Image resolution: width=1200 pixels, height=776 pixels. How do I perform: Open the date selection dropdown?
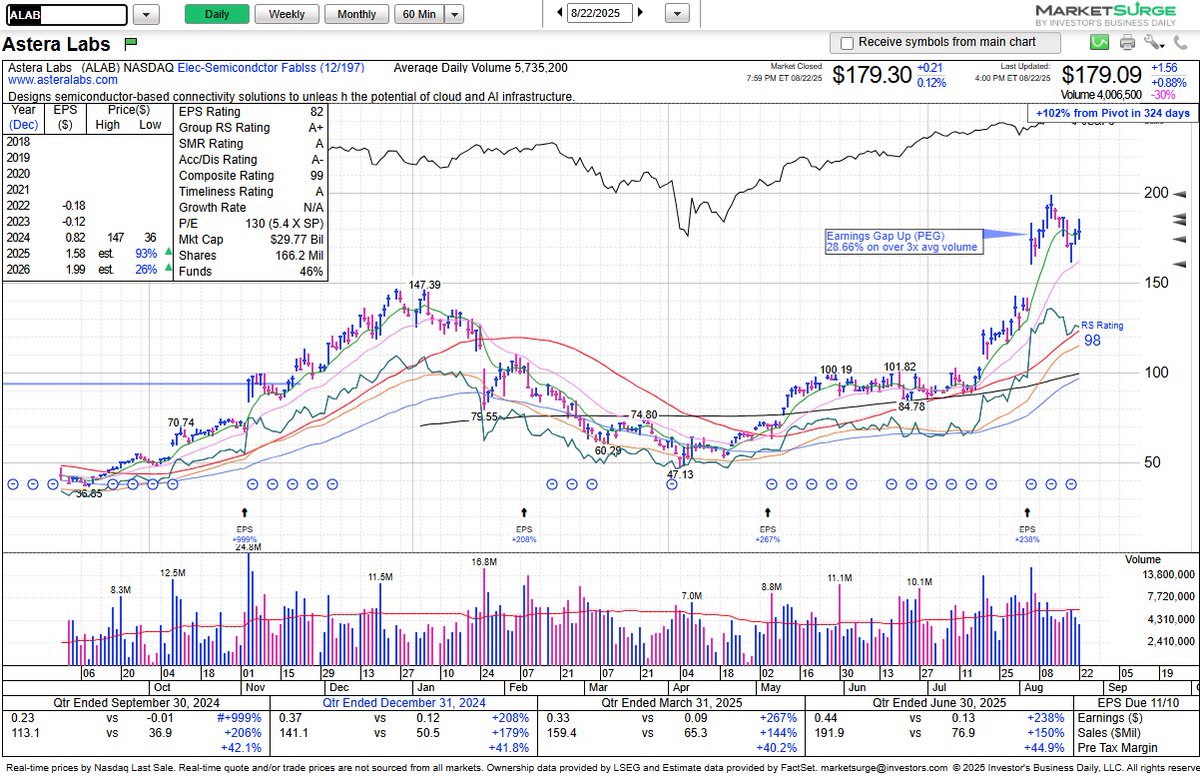point(676,14)
